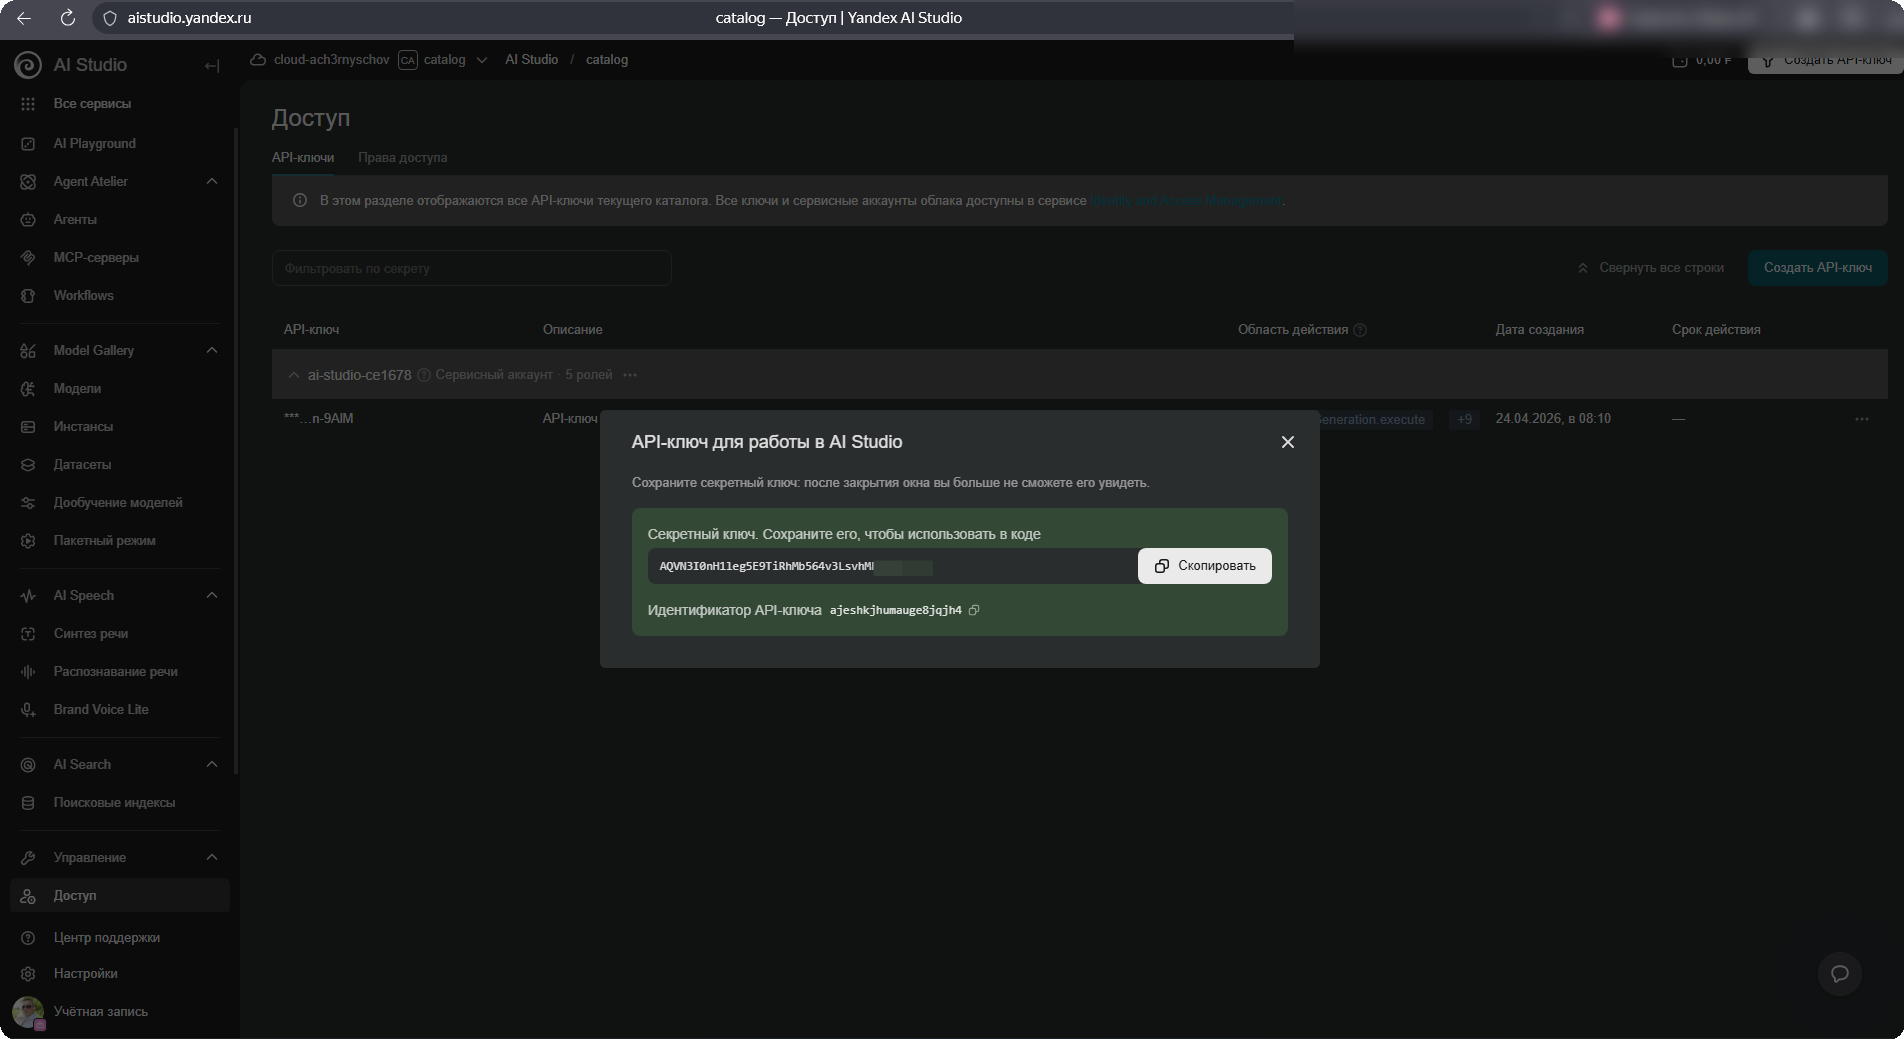The image size is (1904, 1039).
Task: Click Скопировать to copy the secret key
Action: click(1205, 566)
